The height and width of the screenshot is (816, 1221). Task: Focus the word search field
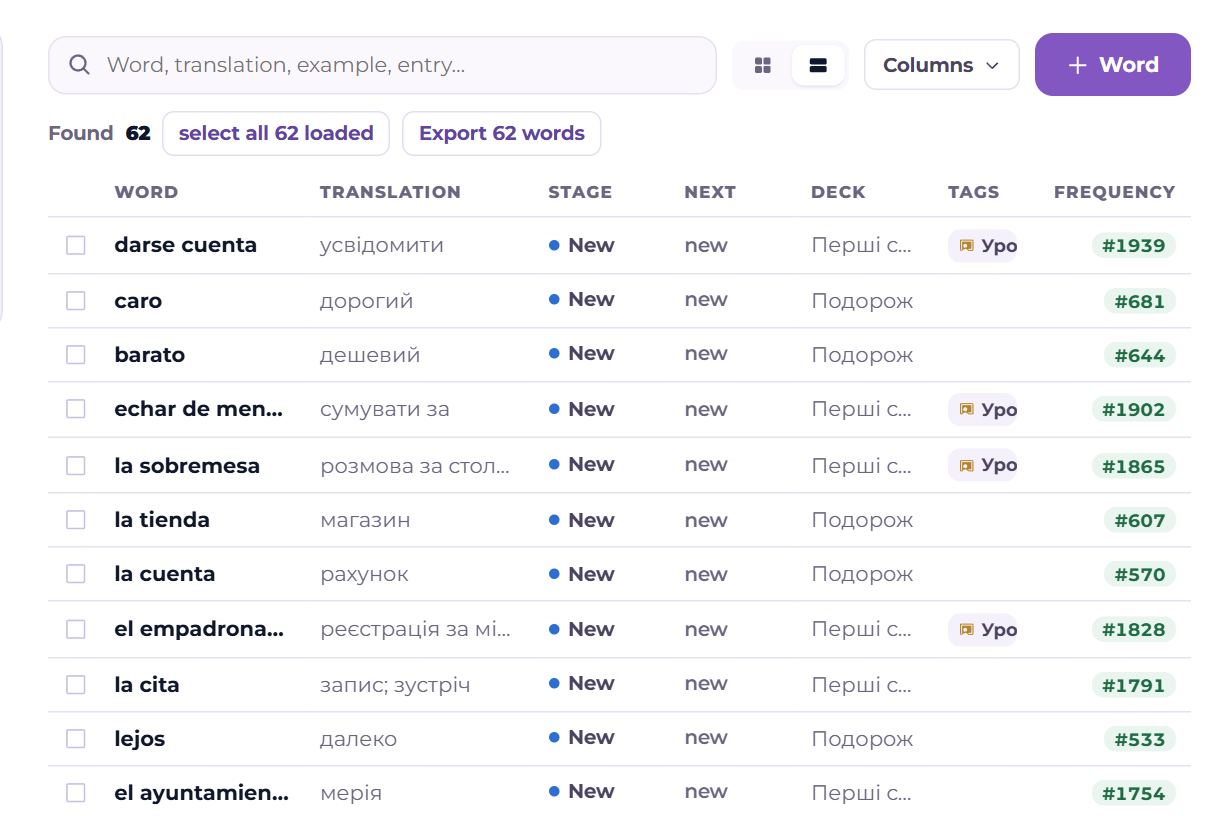point(382,66)
